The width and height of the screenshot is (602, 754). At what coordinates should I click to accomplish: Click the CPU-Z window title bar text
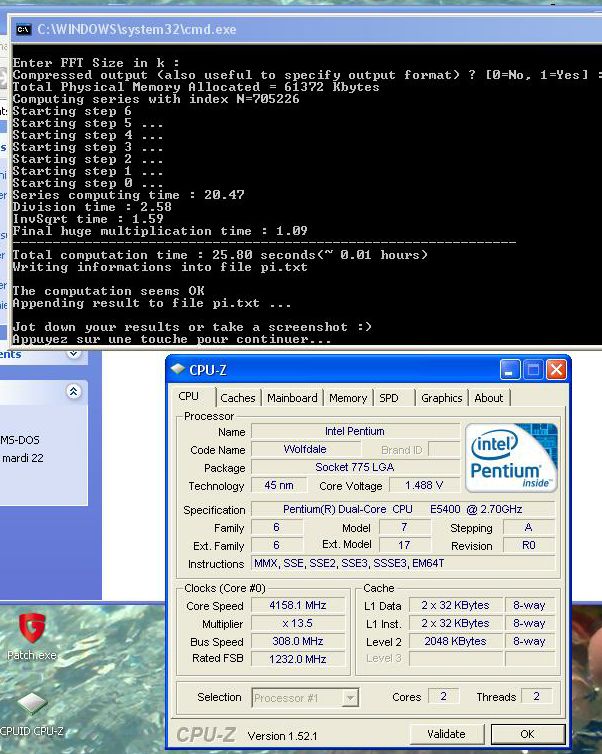(208, 370)
